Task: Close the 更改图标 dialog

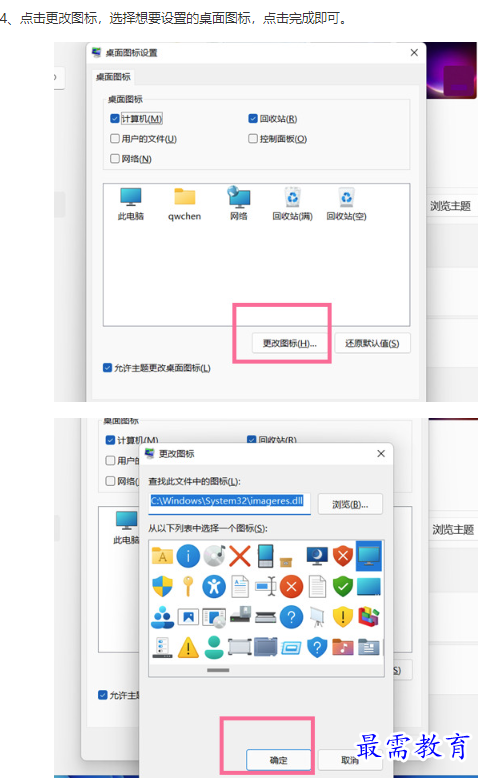Action: coord(381,454)
